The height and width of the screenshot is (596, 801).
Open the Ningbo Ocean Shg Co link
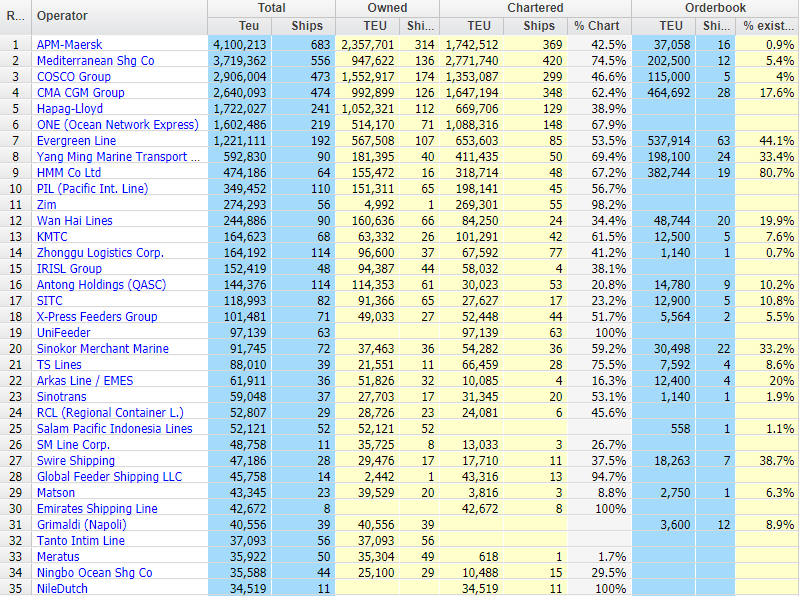click(95, 573)
